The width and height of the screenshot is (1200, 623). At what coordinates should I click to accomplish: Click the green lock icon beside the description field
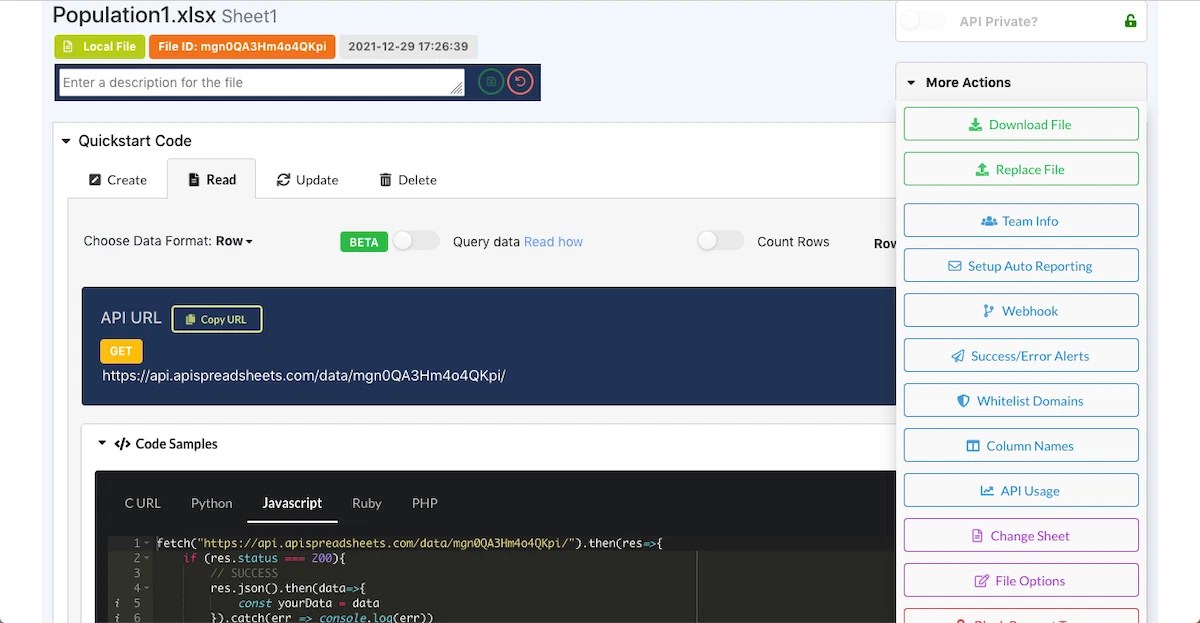[490, 82]
